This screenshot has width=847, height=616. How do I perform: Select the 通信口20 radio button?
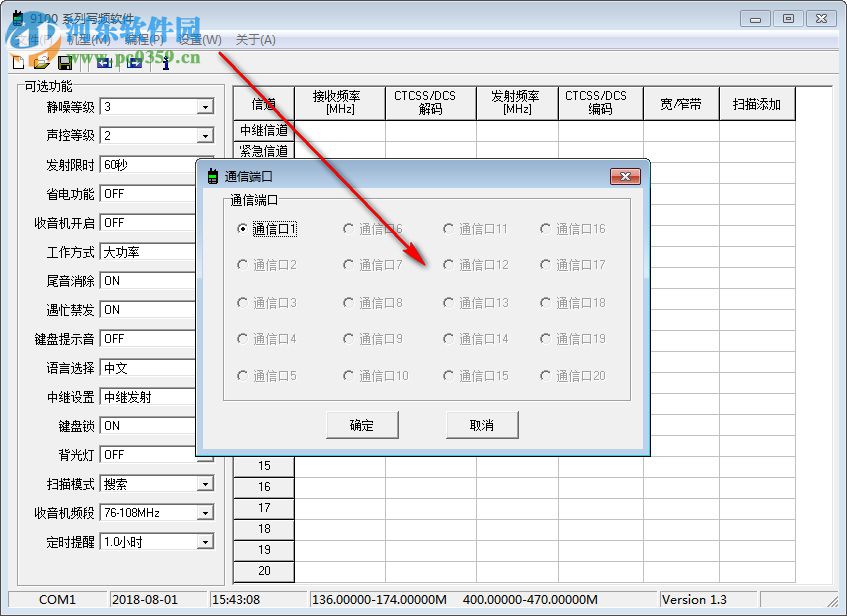pos(573,376)
